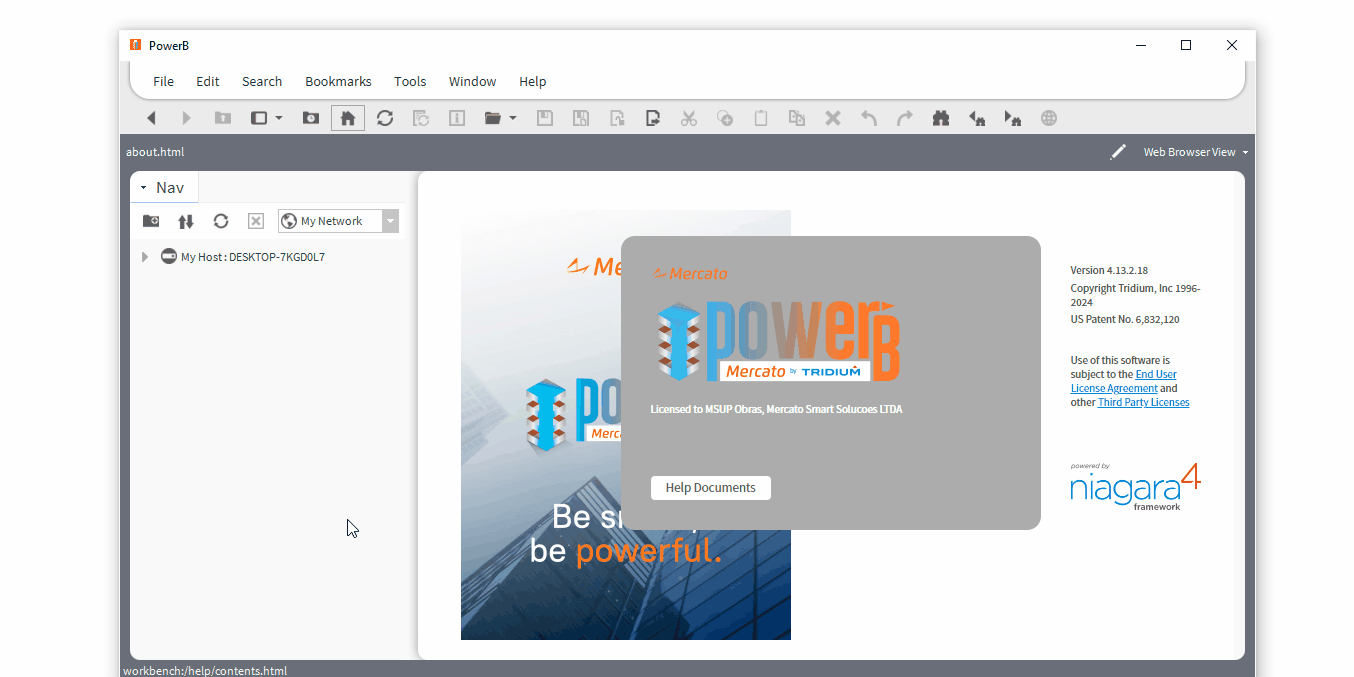
Task: Open the Bookmarks menu
Action: click(338, 82)
